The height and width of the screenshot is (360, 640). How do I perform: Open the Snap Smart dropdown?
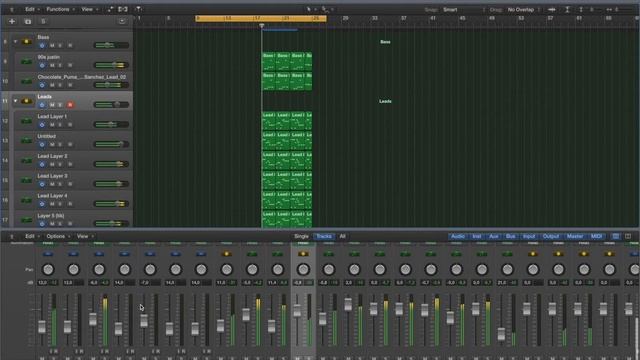point(464,9)
